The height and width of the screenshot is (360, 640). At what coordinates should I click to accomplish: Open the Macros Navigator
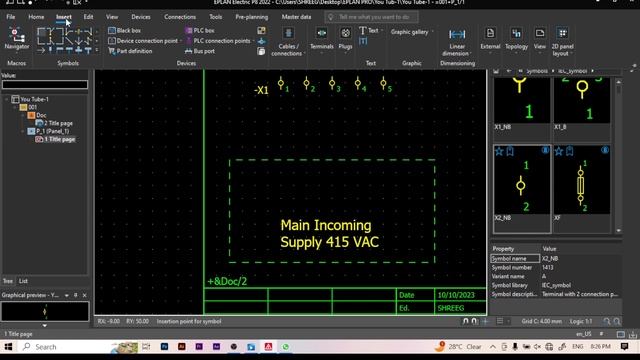[x=17, y=39]
